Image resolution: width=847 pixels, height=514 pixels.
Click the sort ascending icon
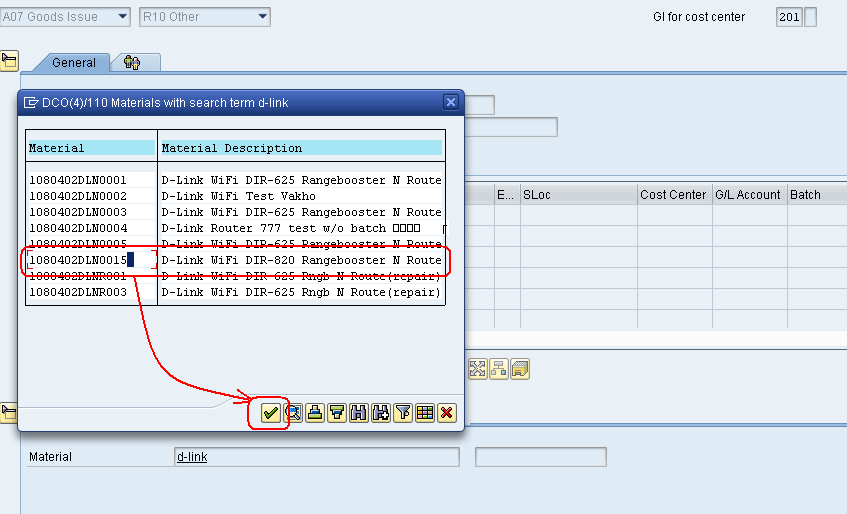[x=315, y=413]
